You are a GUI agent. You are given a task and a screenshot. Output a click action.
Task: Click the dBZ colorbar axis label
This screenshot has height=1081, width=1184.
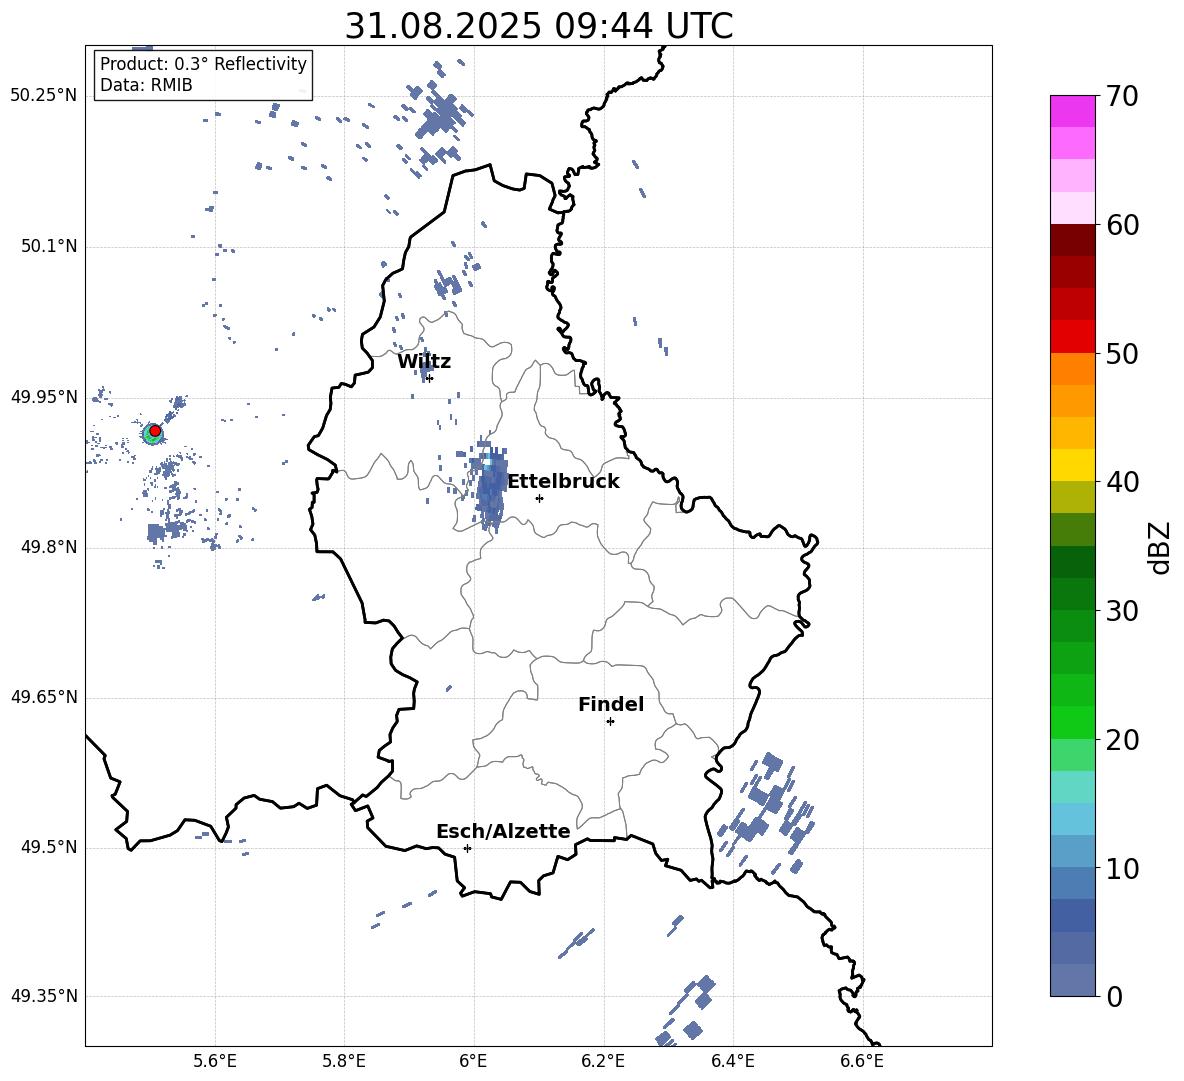pyautogui.click(x=1161, y=547)
